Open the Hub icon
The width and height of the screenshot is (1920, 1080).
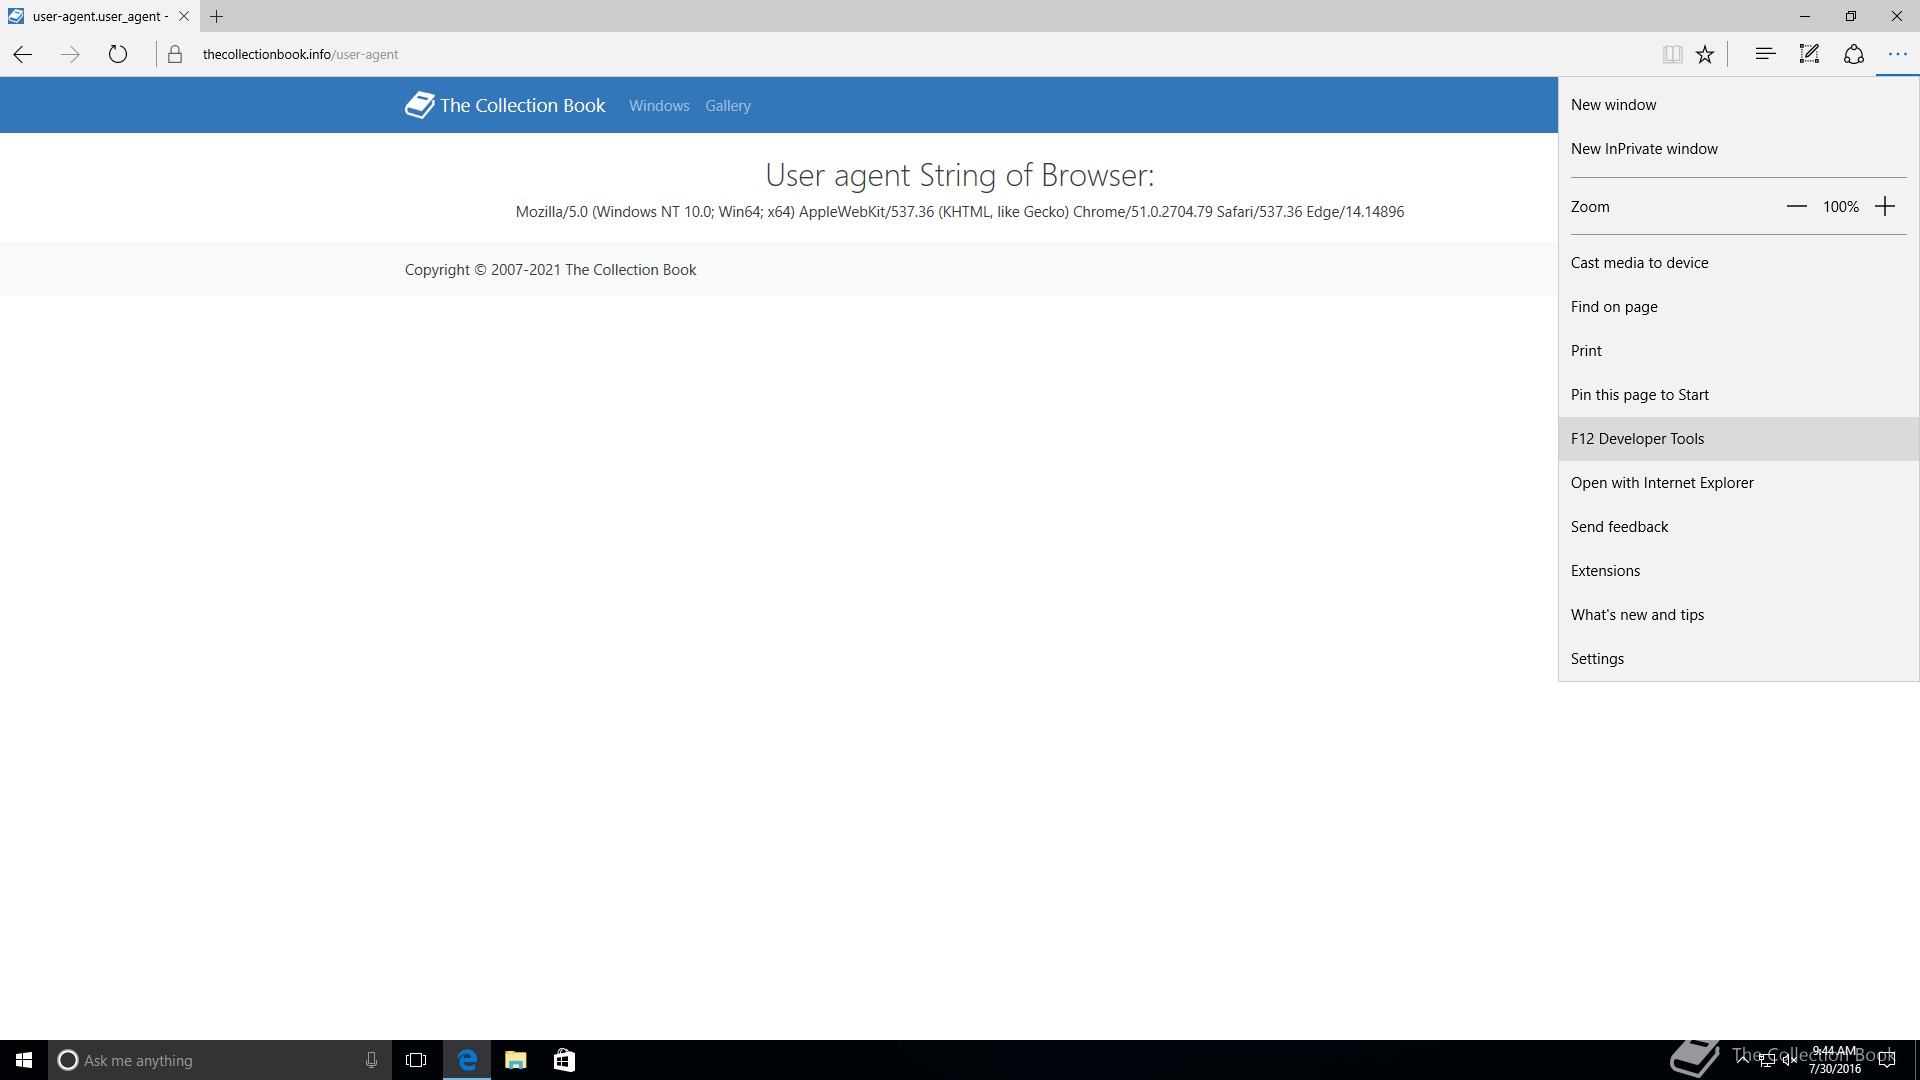(1765, 54)
